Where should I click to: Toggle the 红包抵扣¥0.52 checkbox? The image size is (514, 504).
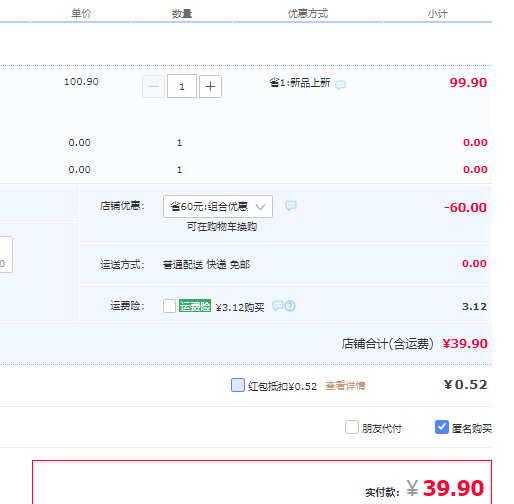238,385
